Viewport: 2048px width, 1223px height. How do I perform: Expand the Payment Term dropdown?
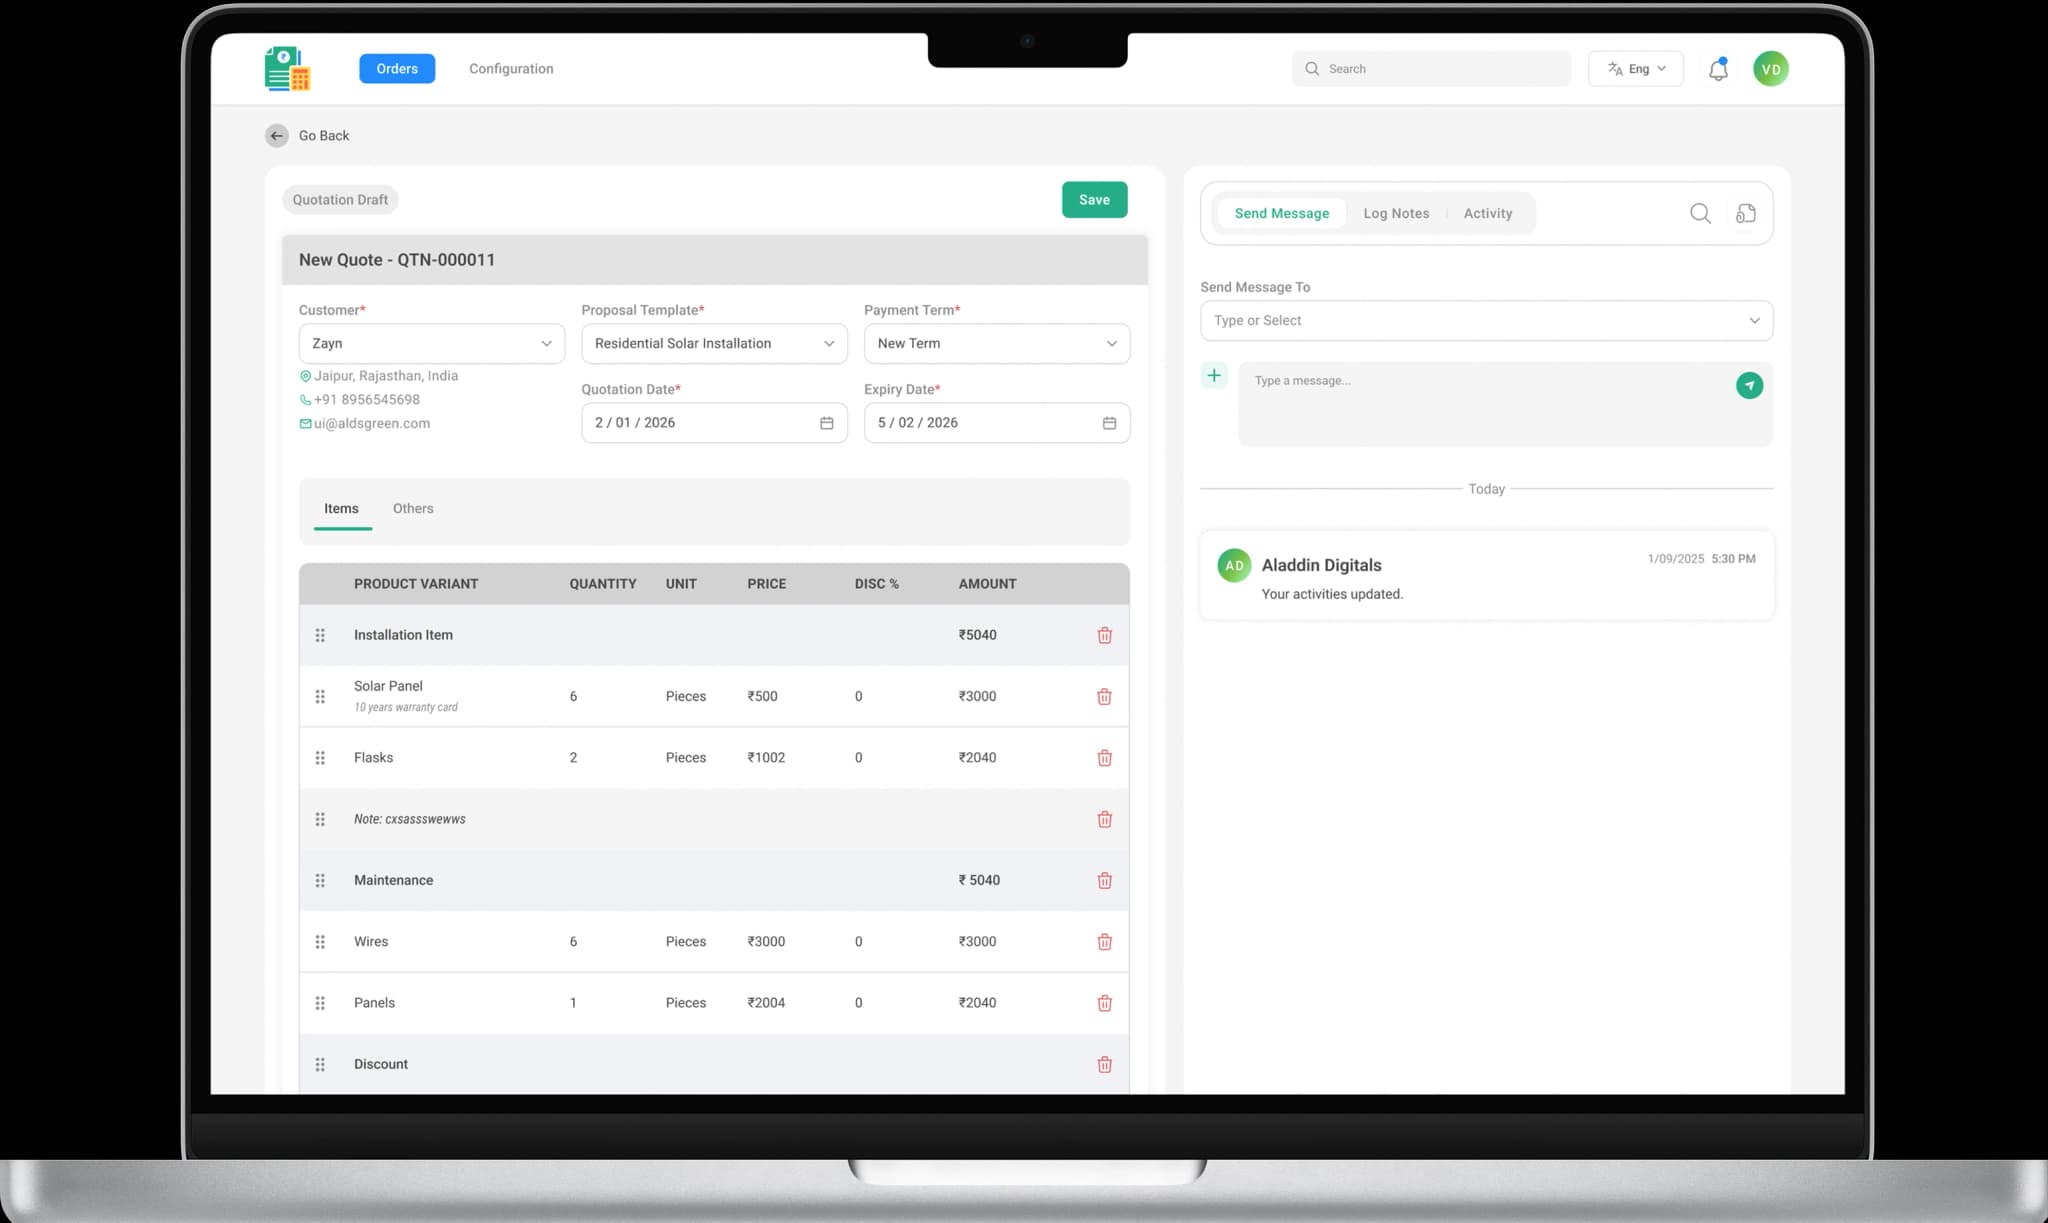pos(996,343)
